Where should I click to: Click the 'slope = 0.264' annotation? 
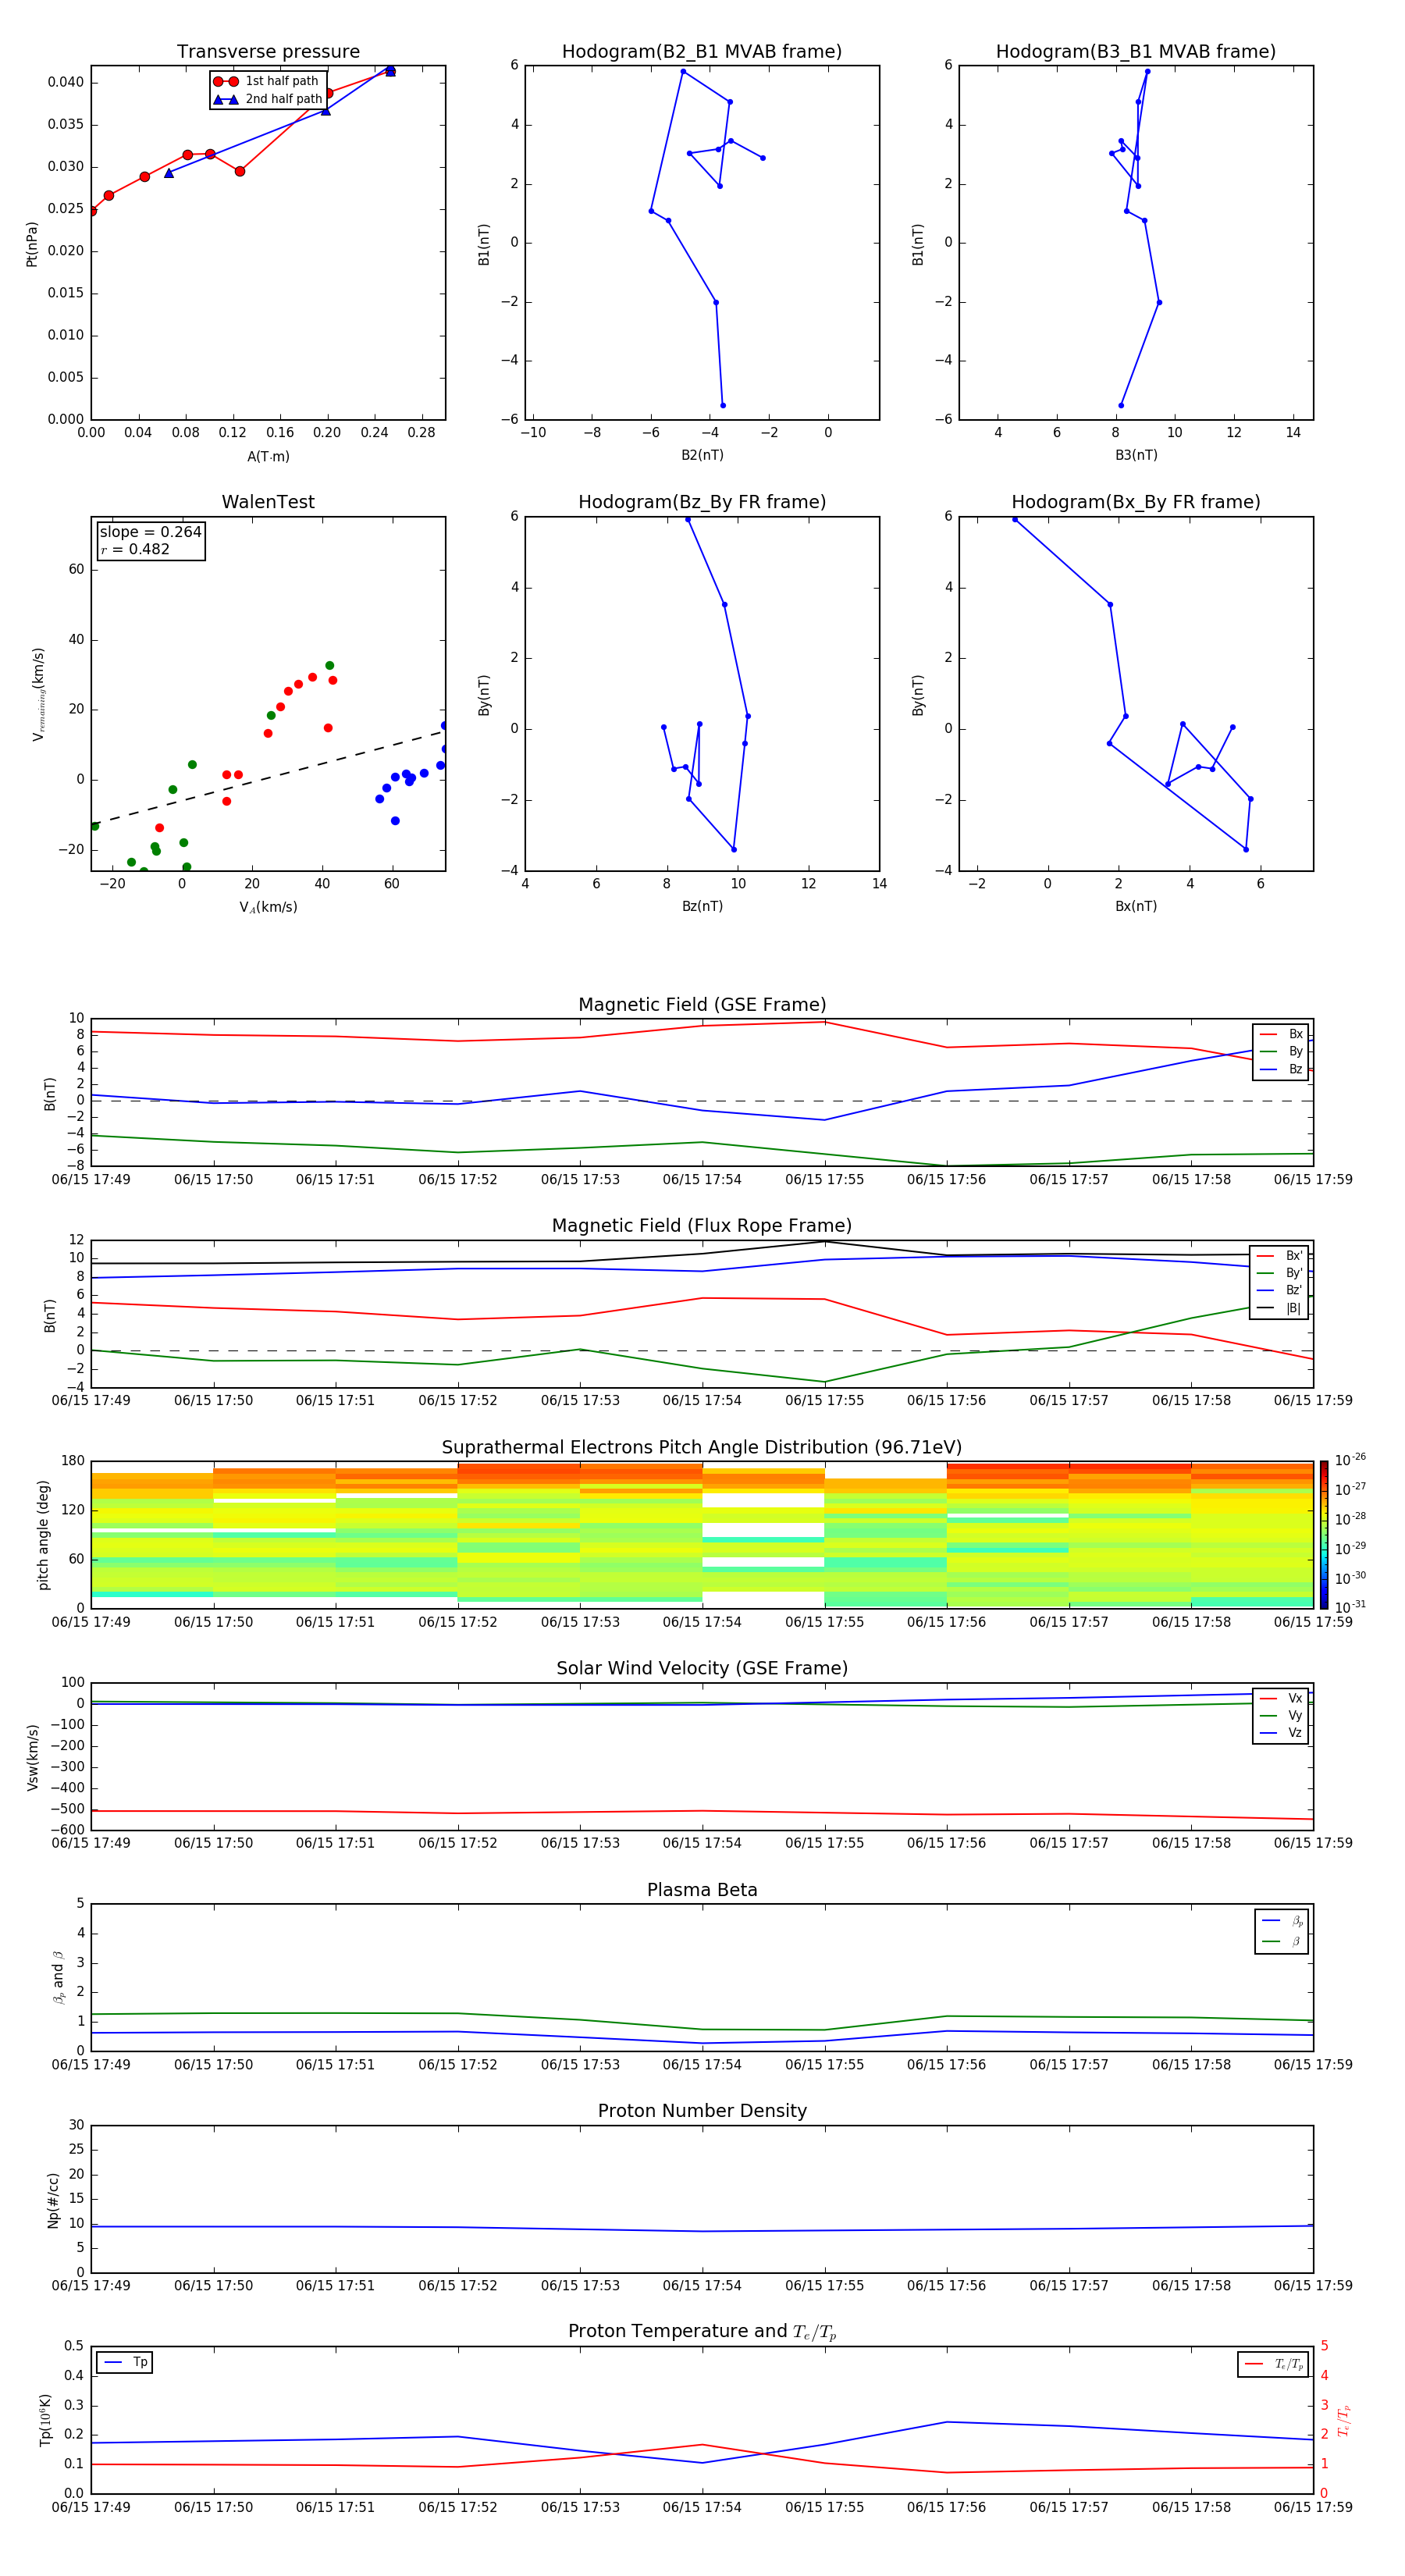coord(150,532)
